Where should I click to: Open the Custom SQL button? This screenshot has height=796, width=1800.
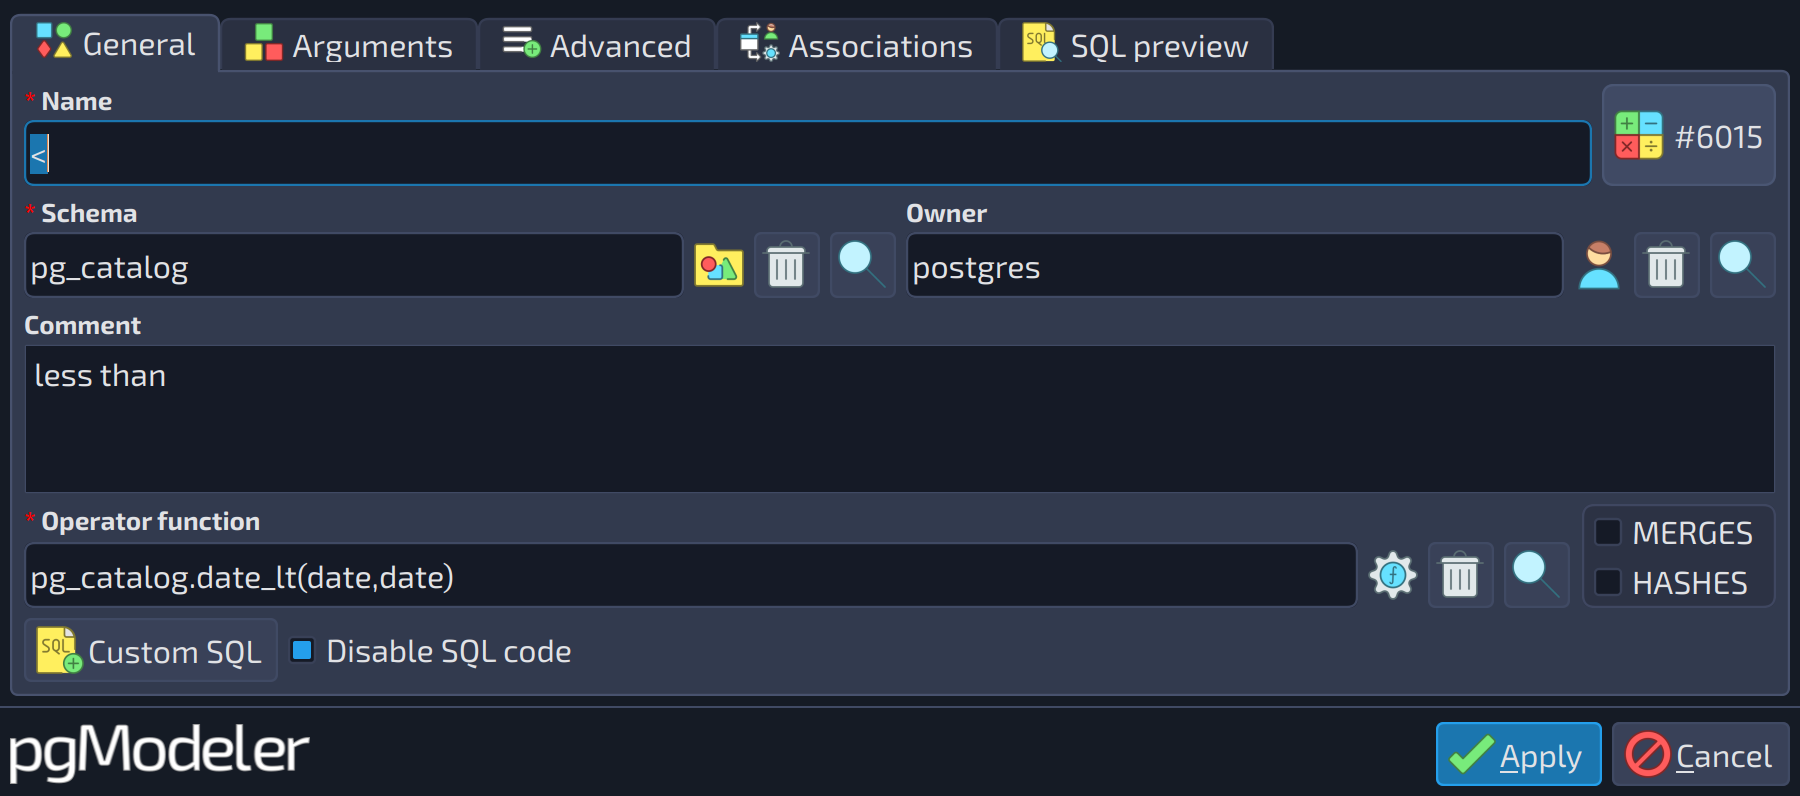pos(151,651)
